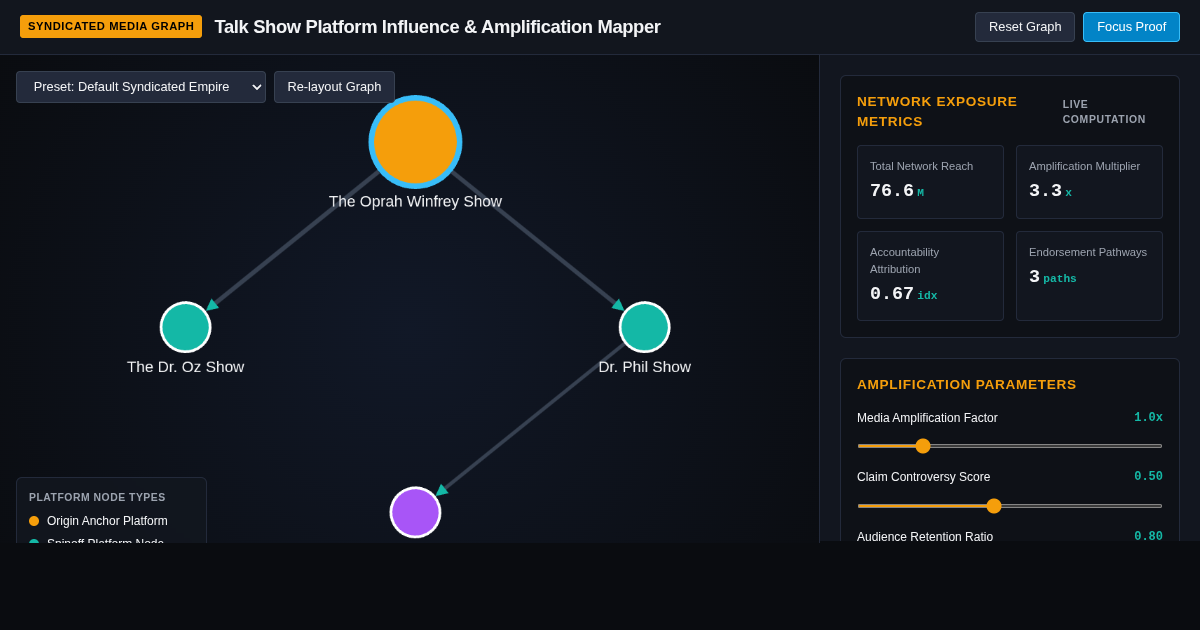Click the '0.67' attribution index value
This screenshot has height=630, width=1200.
point(892,294)
